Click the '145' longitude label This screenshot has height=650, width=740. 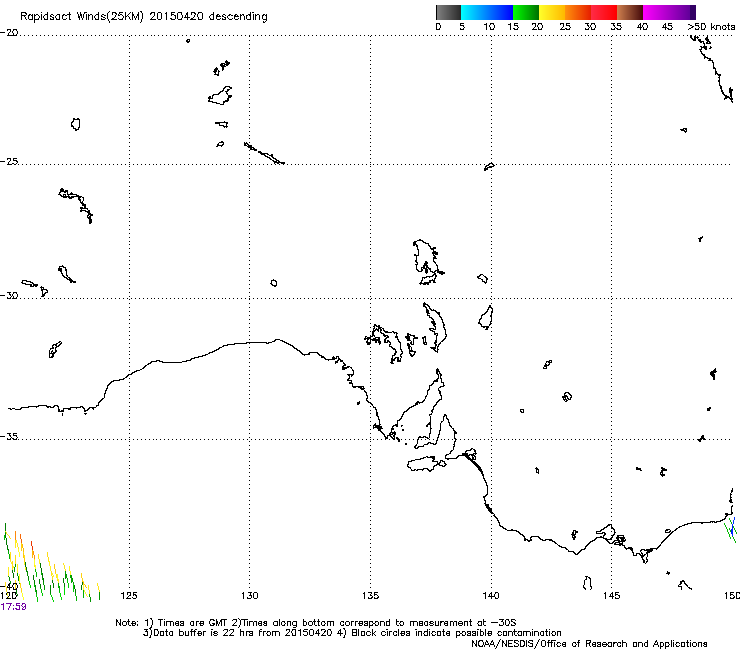coord(612,596)
